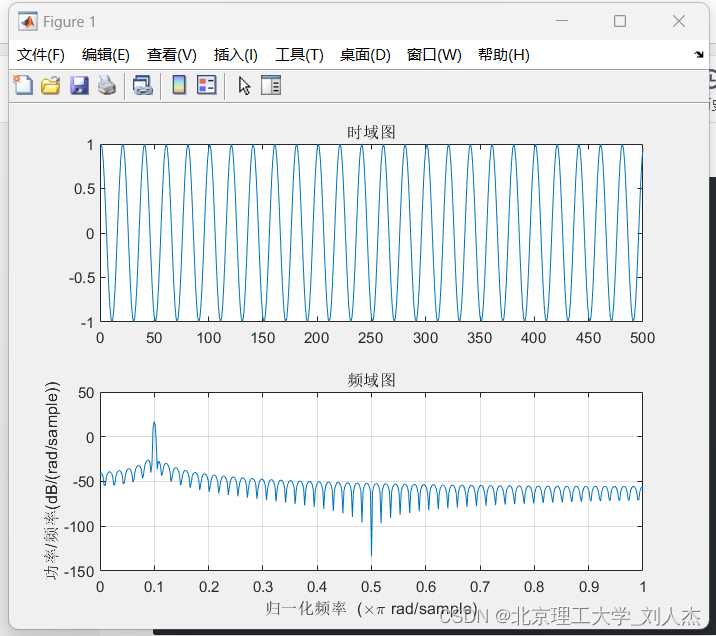716x636 pixels.
Task: Click the Figure 1 window title
Action: point(69,21)
